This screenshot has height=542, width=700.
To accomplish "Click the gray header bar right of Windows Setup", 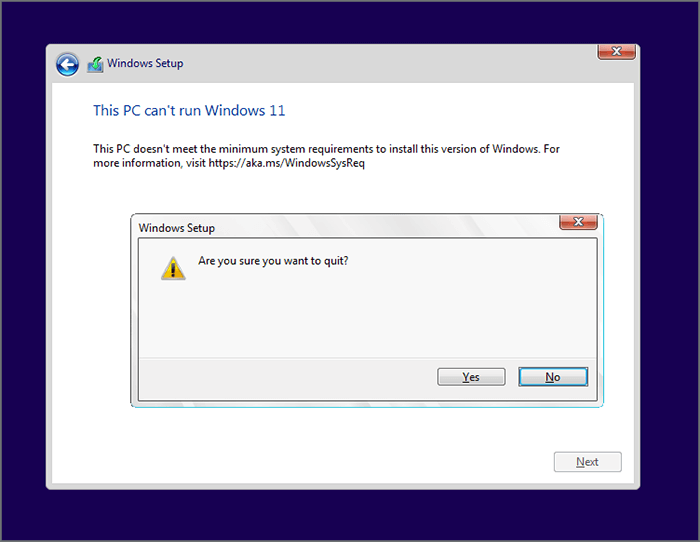I will [x=388, y=63].
